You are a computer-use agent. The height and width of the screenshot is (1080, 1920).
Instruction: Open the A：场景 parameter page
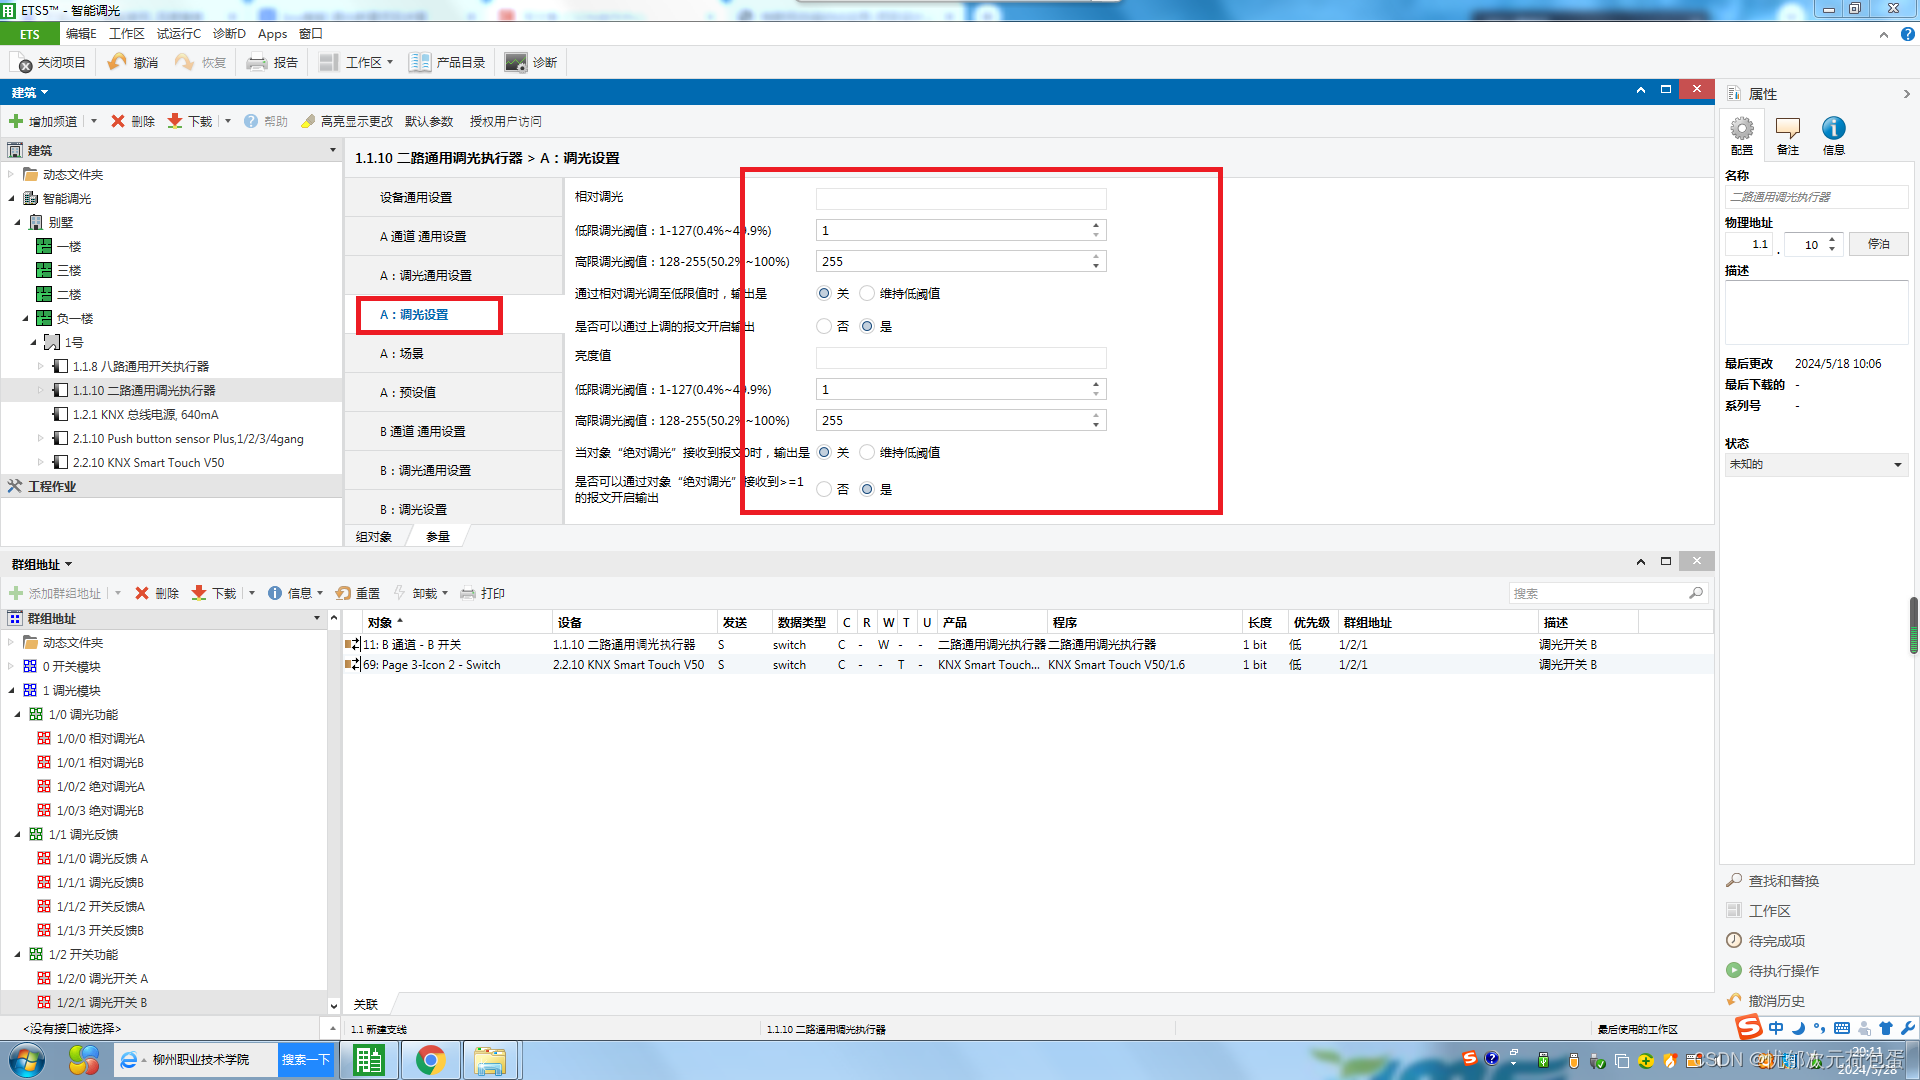point(401,353)
